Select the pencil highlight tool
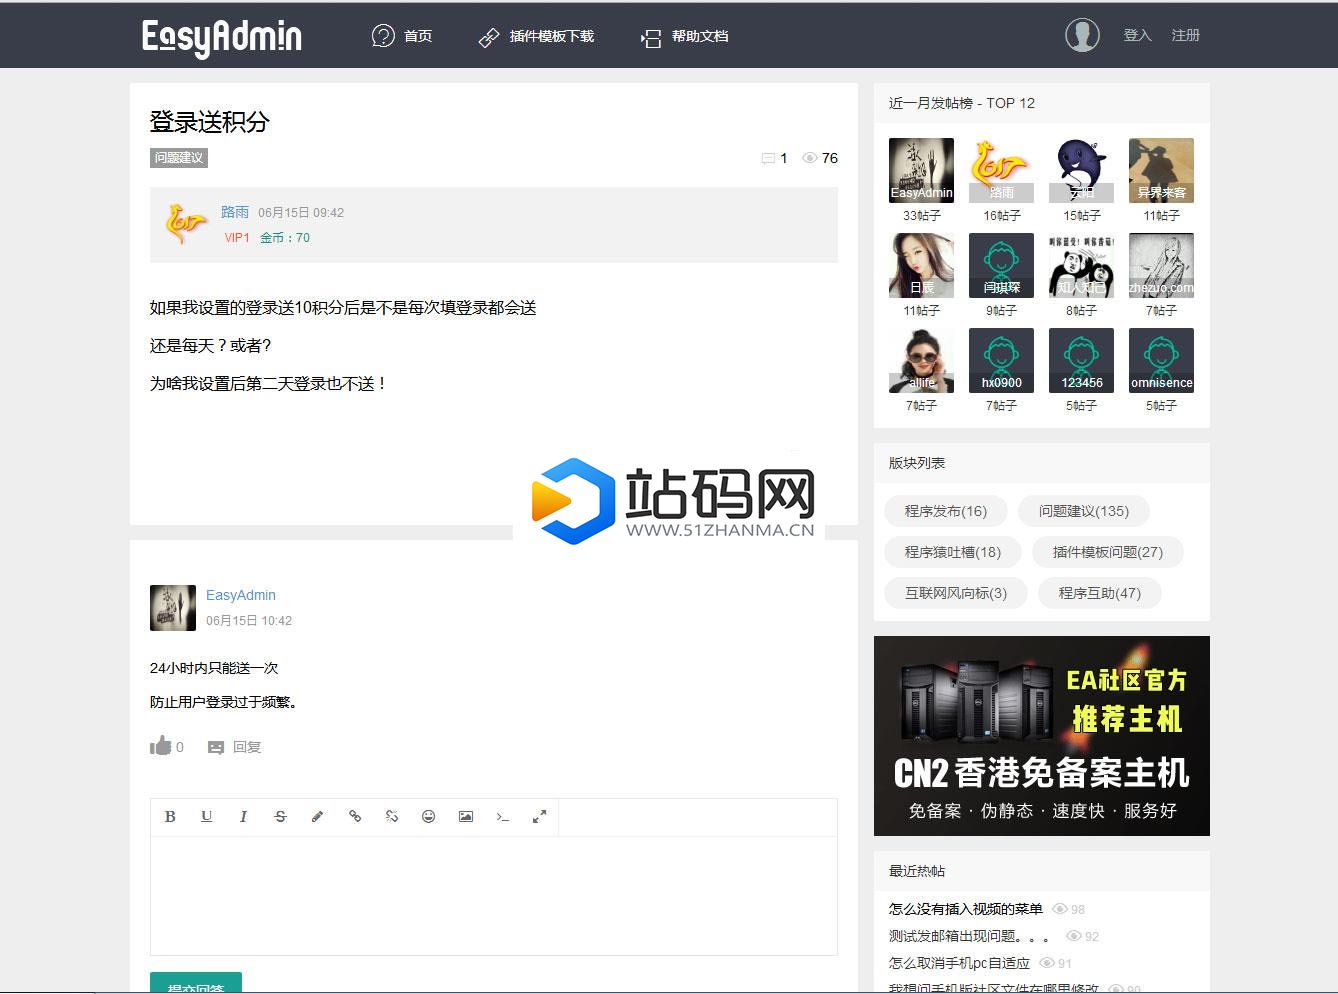The width and height of the screenshot is (1338, 994). coord(317,816)
